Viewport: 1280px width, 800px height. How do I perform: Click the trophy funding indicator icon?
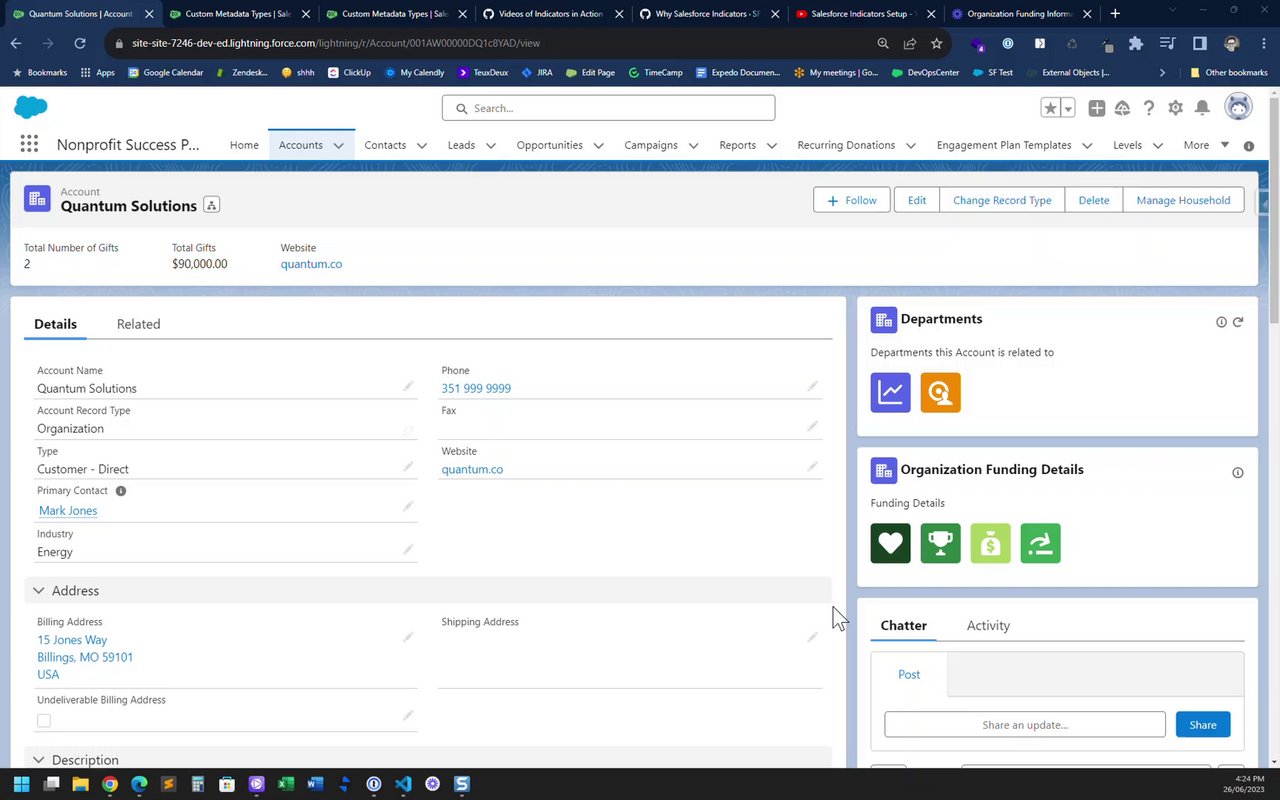(x=941, y=543)
